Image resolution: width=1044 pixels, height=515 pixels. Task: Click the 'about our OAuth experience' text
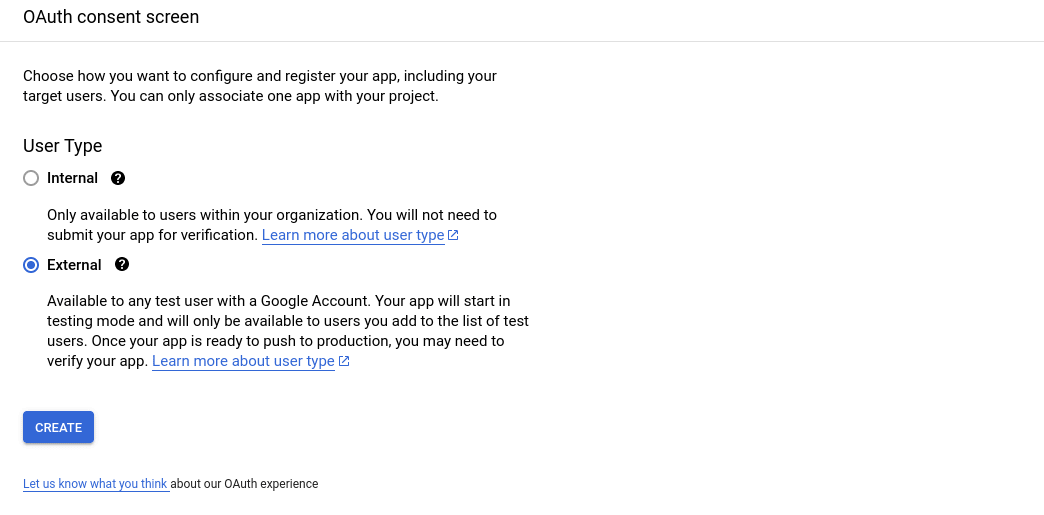[244, 484]
